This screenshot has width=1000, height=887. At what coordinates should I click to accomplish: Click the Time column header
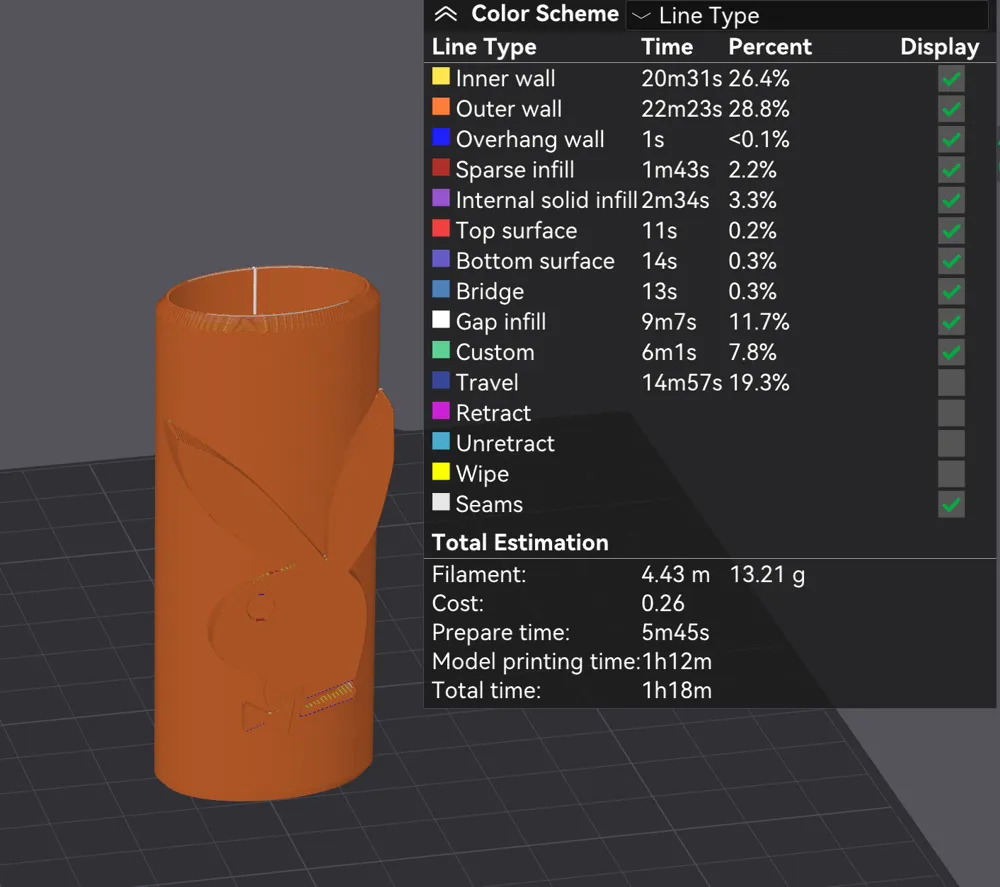[x=667, y=47]
